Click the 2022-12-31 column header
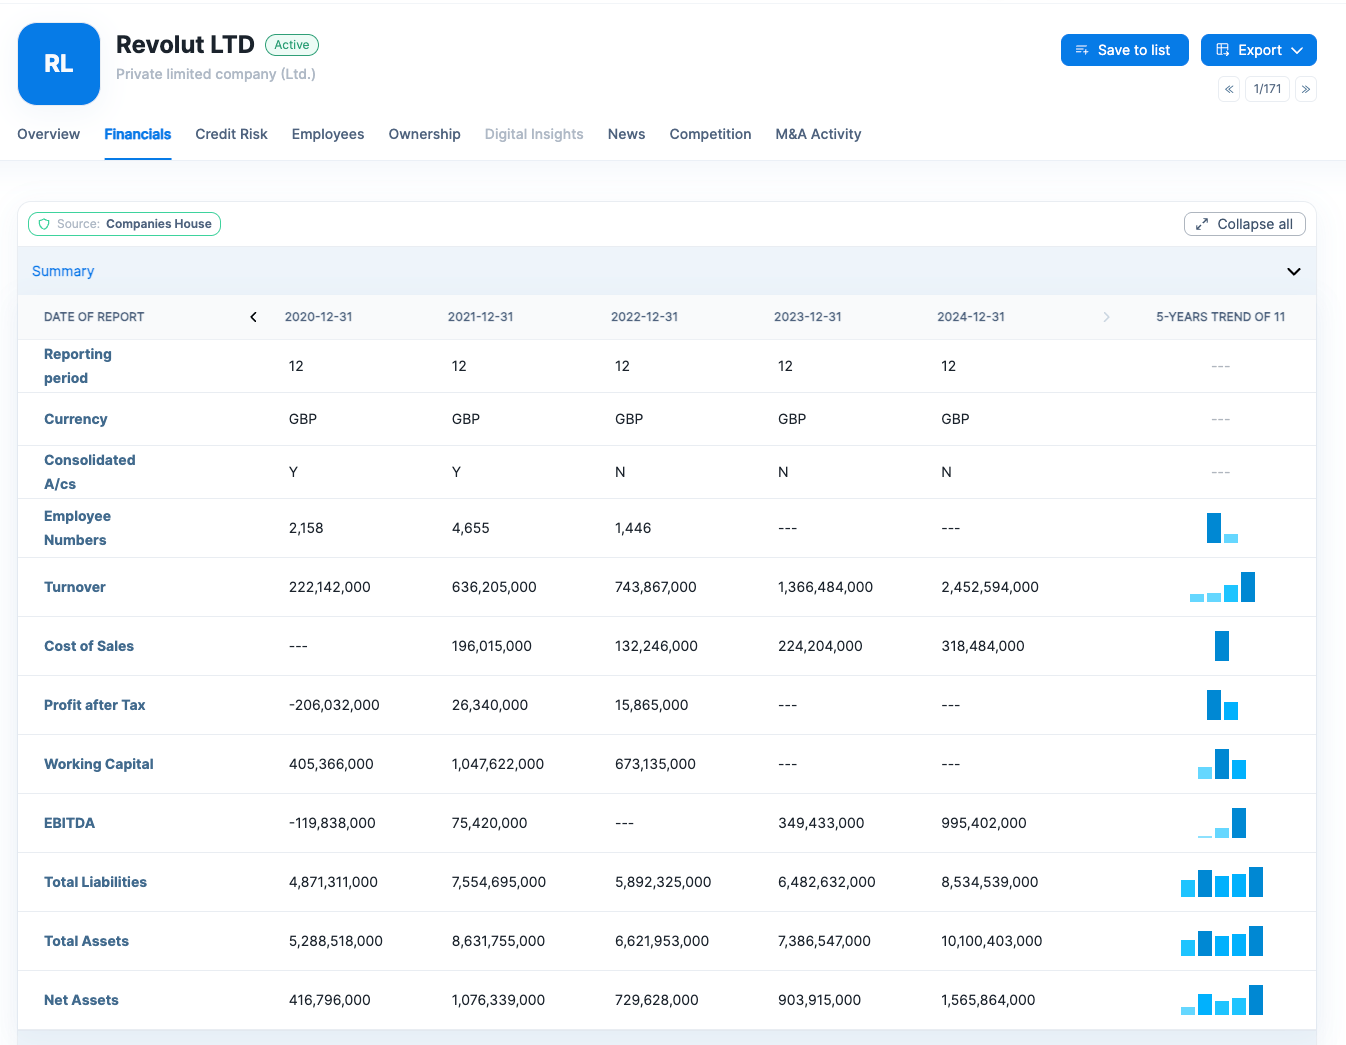Viewport: 1346px width, 1045px height. tap(645, 317)
